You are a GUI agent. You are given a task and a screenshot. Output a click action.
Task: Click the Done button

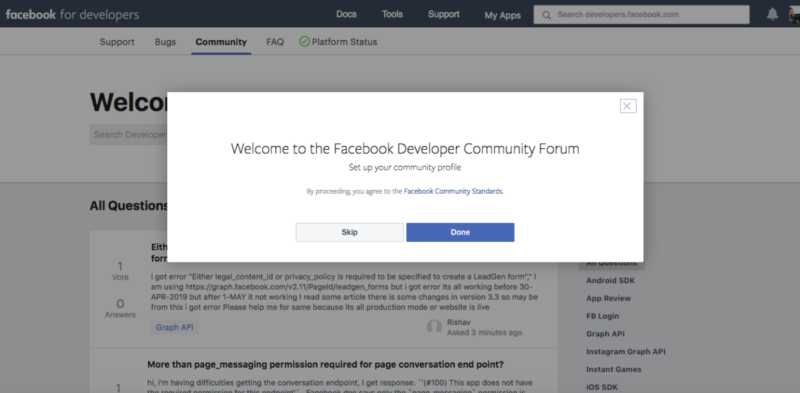click(x=460, y=232)
